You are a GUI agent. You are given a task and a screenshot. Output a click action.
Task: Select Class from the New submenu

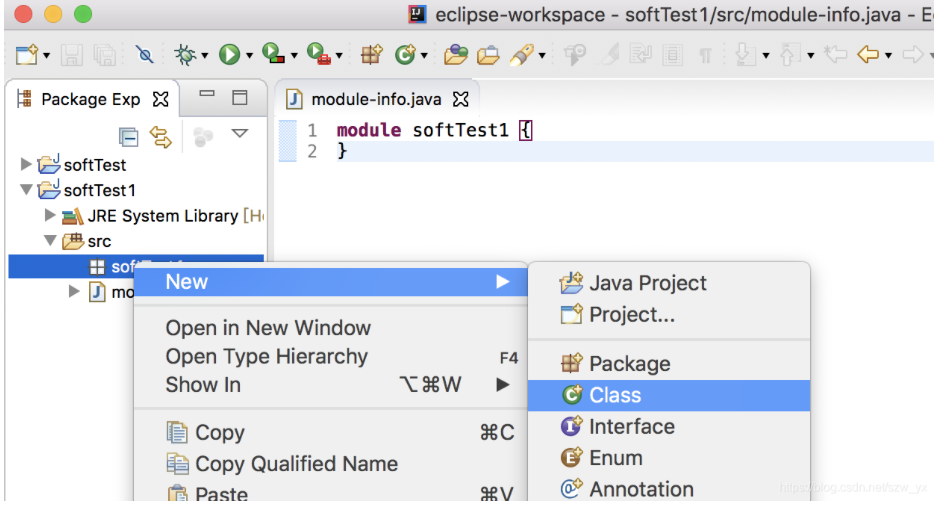(615, 395)
